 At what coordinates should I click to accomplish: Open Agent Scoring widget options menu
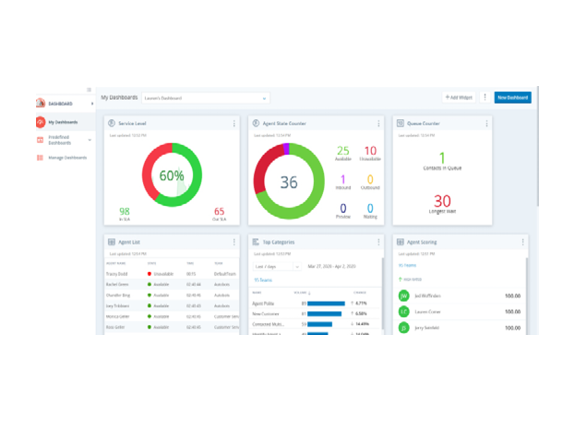click(x=523, y=242)
